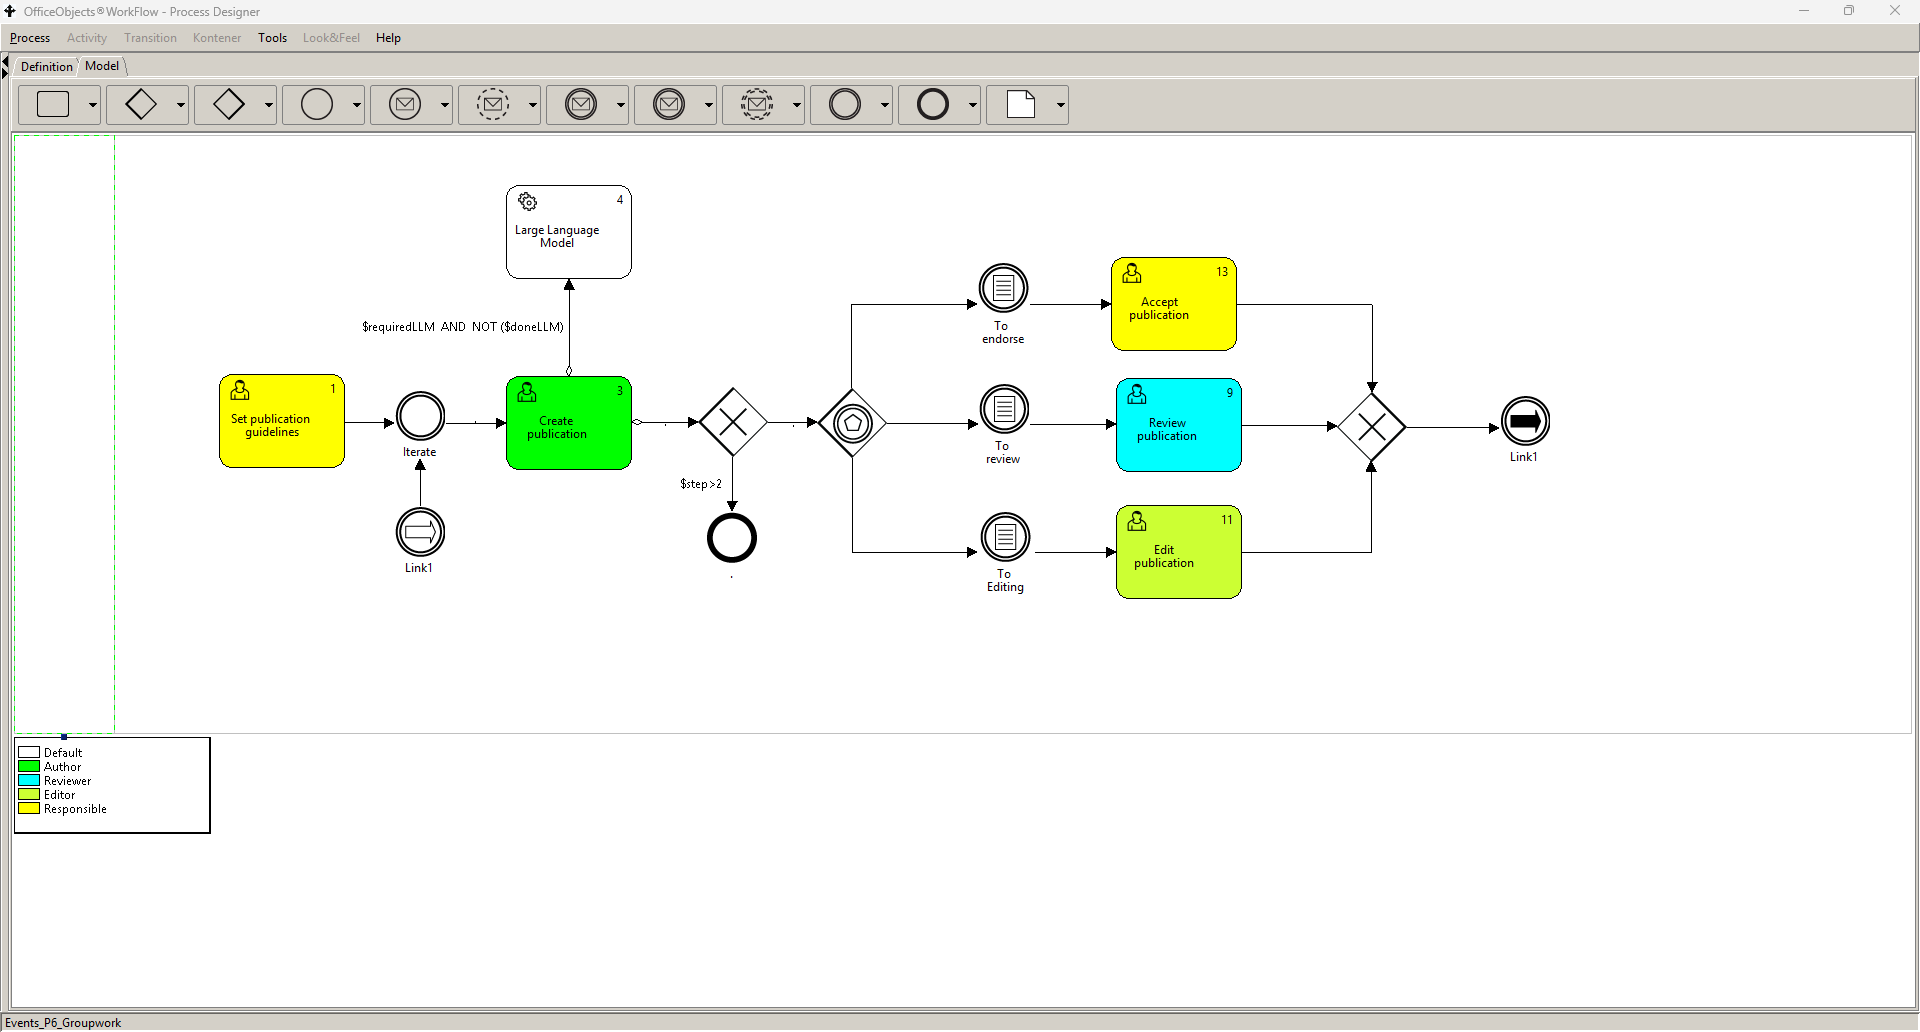Select the double-ring message event tool, fourth envelope
The image size is (1920, 1032).
pos(669,104)
